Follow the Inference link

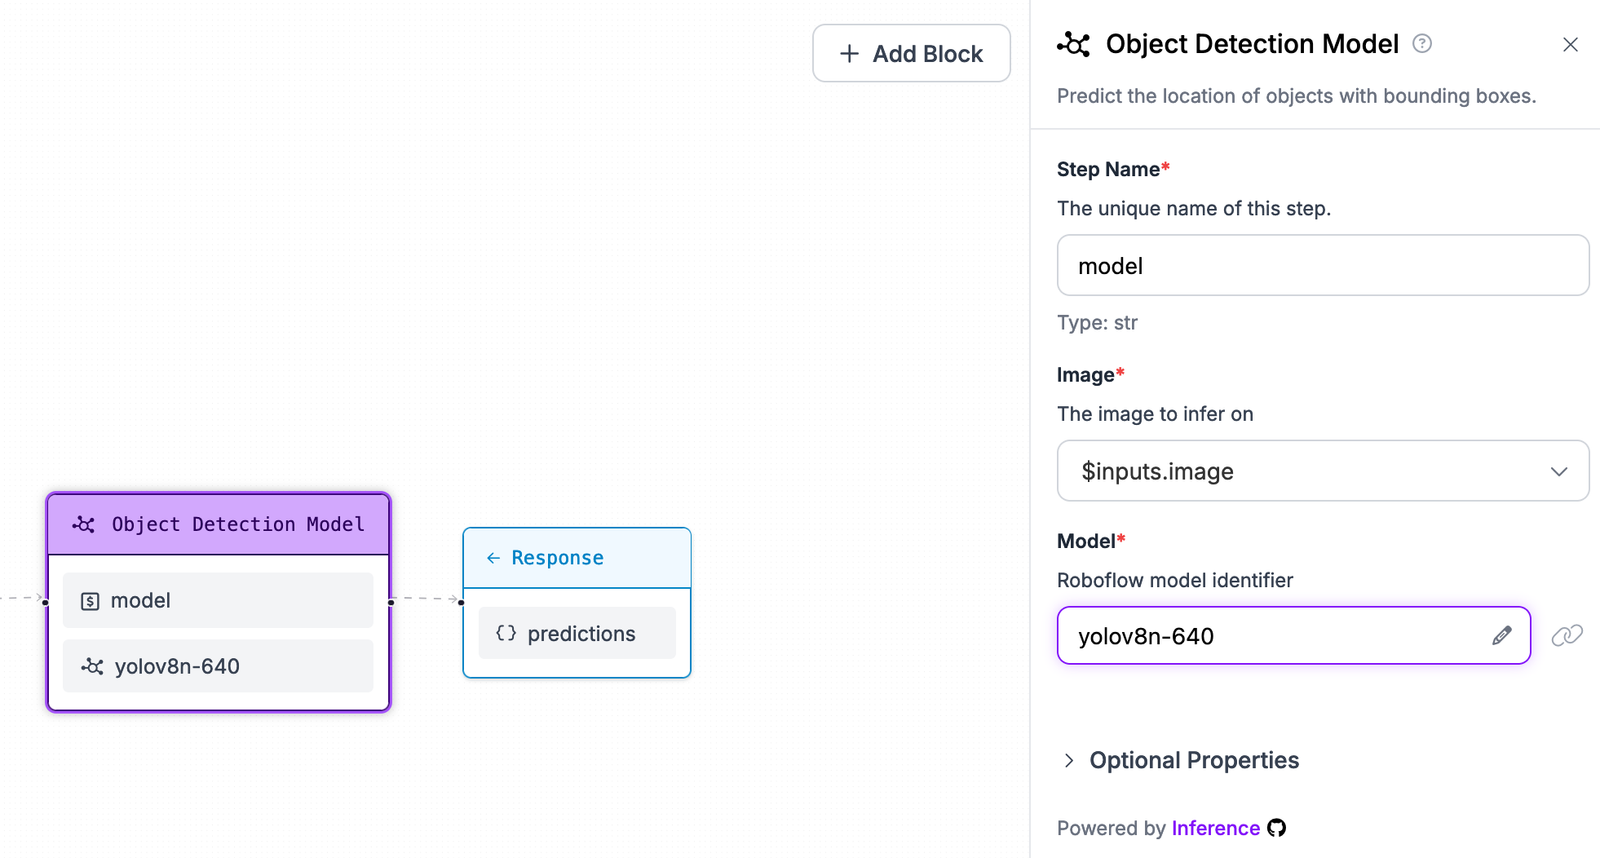1216,828
